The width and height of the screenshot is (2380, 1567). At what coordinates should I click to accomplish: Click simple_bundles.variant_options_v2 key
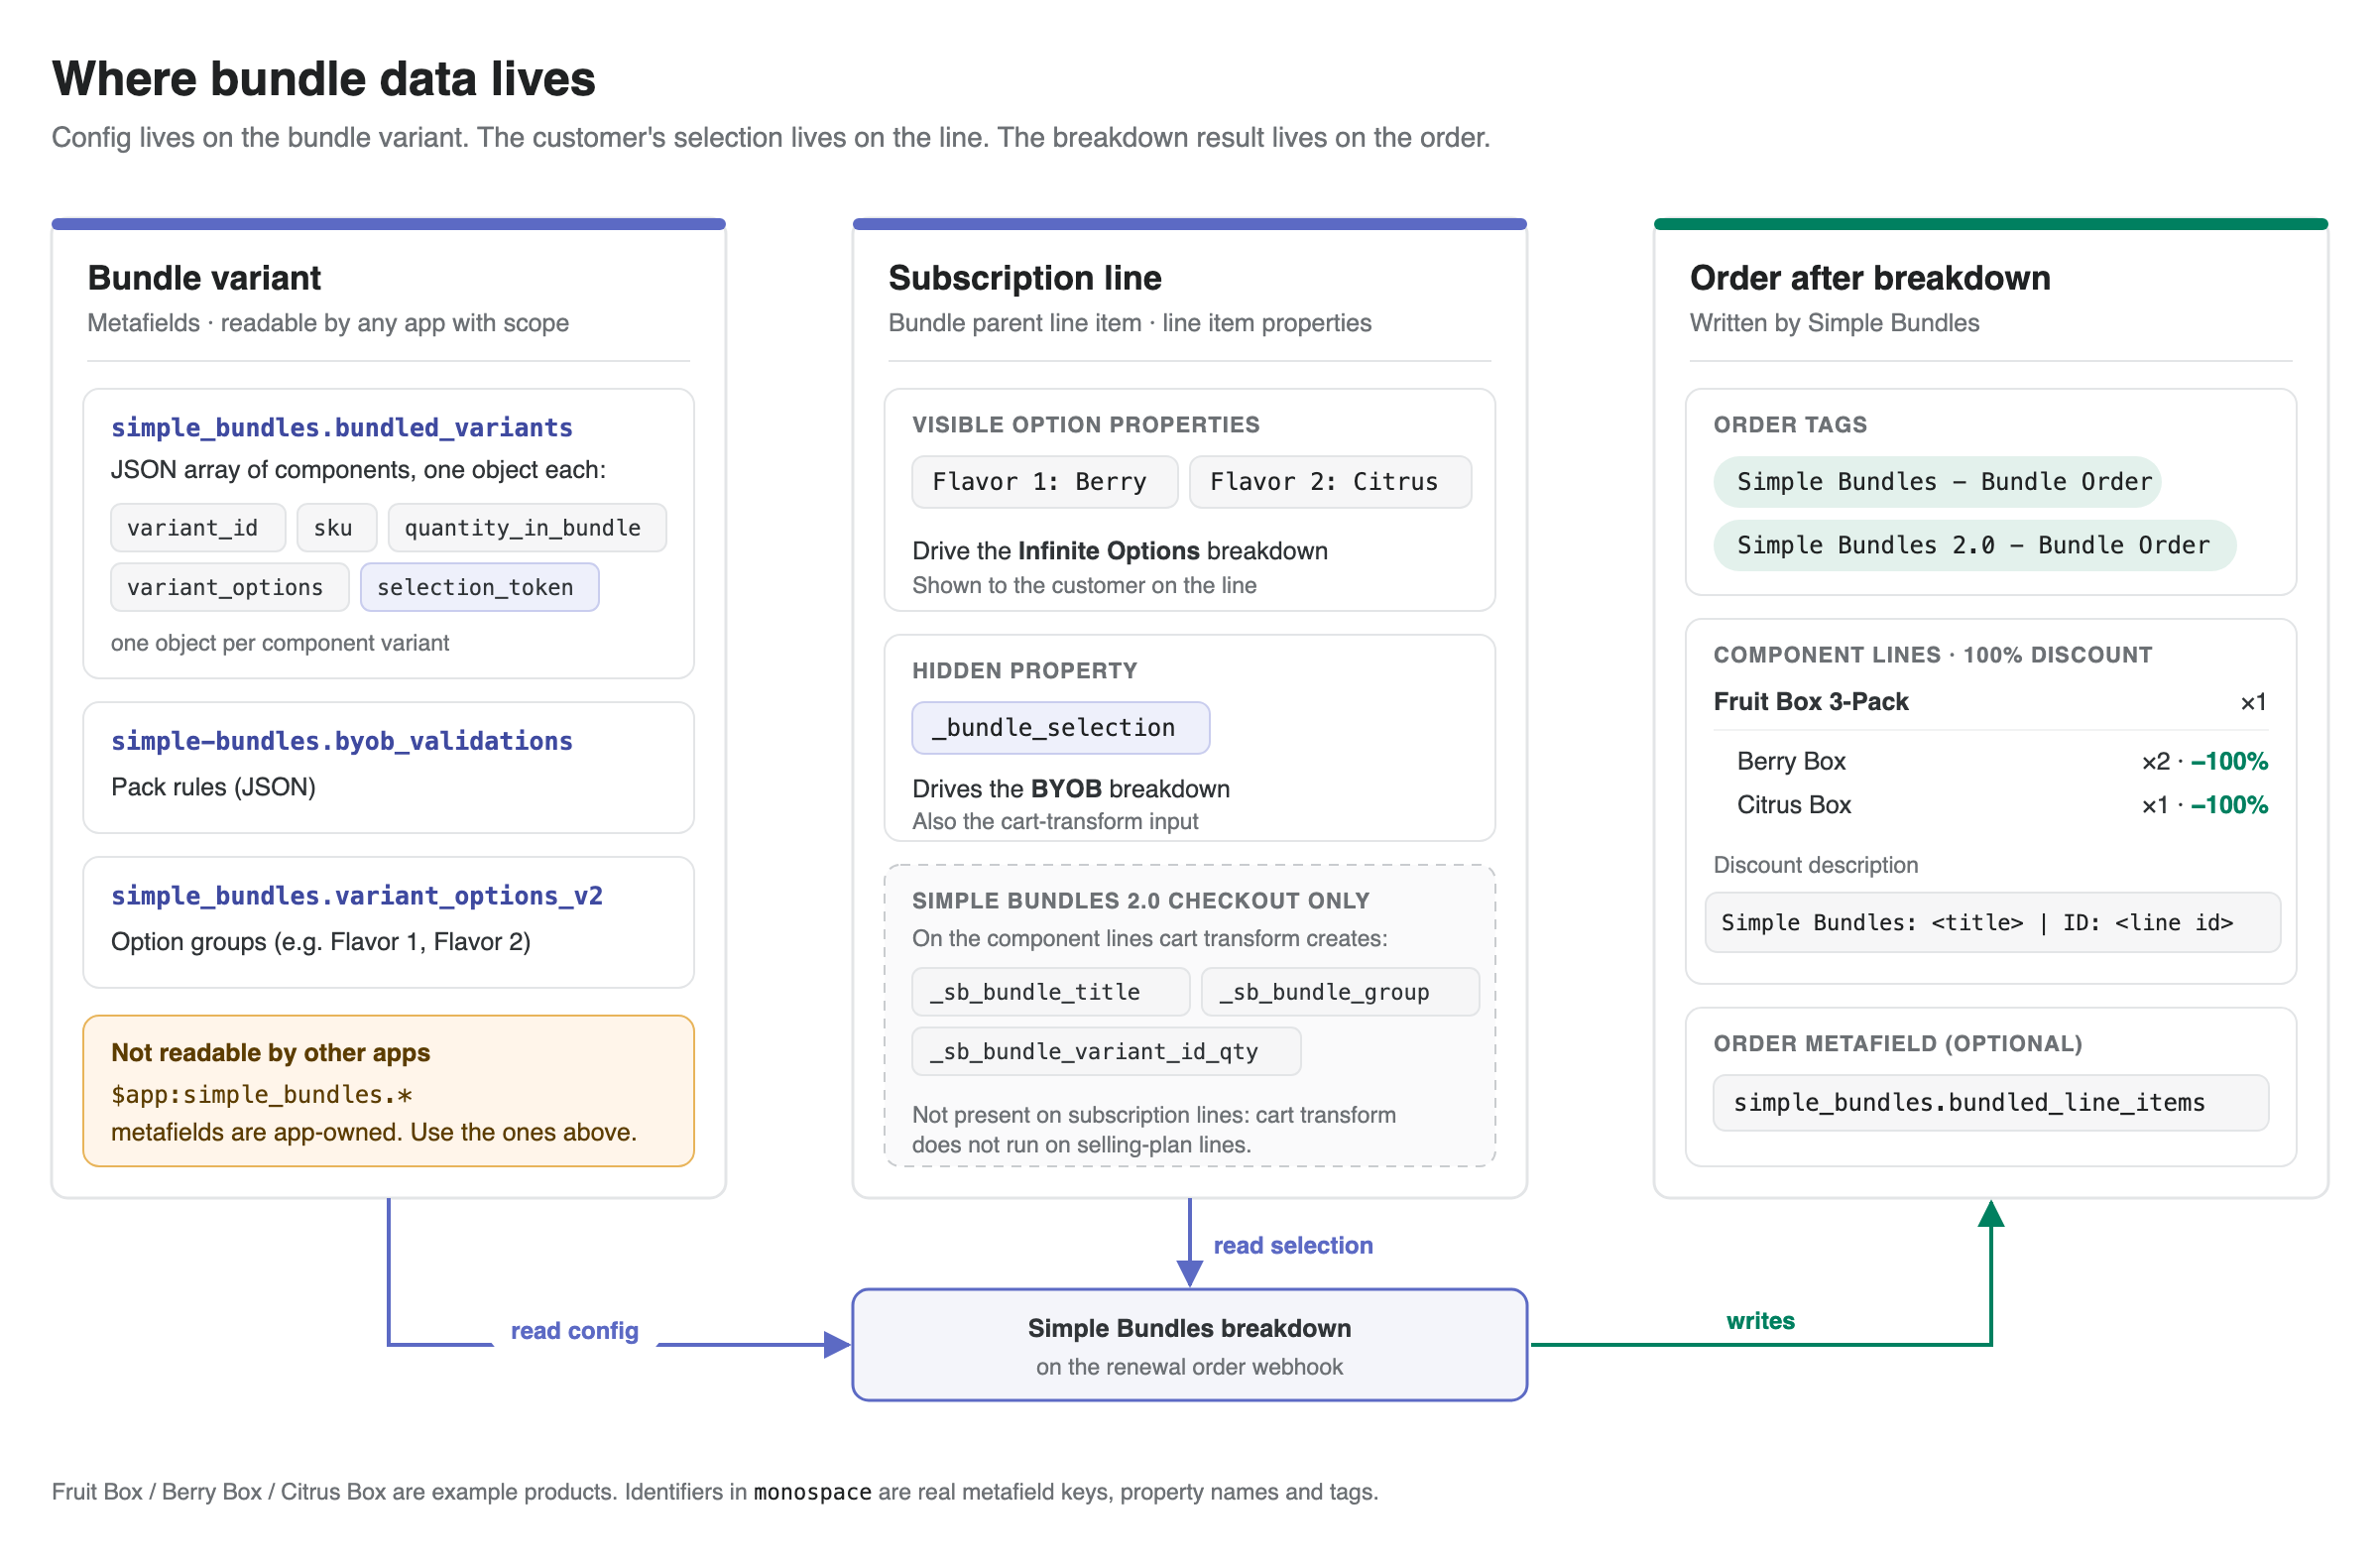point(356,896)
